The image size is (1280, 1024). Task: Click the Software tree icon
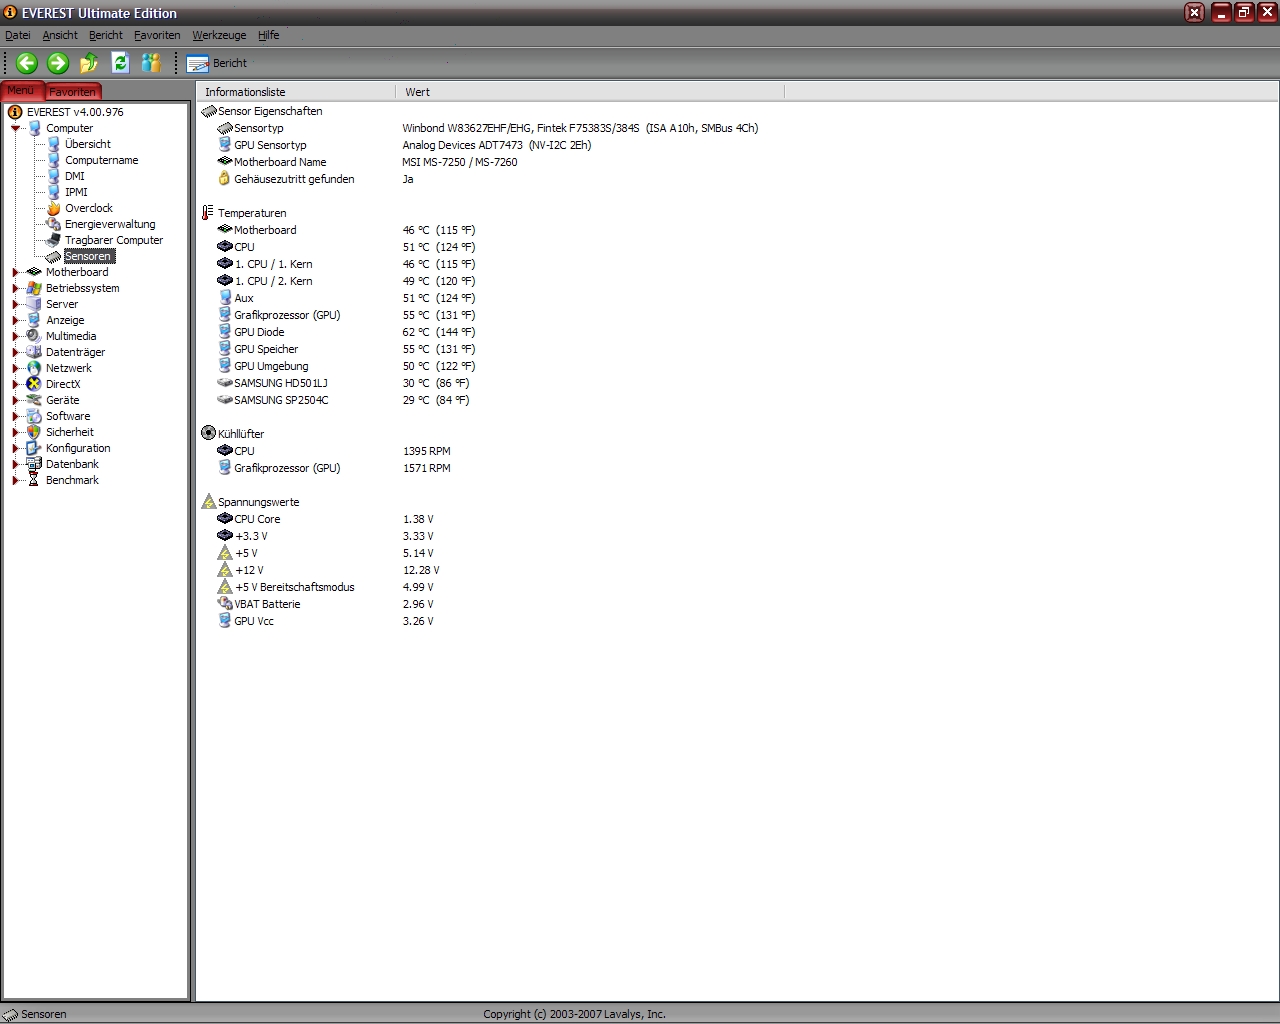pyautogui.click(x=34, y=416)
